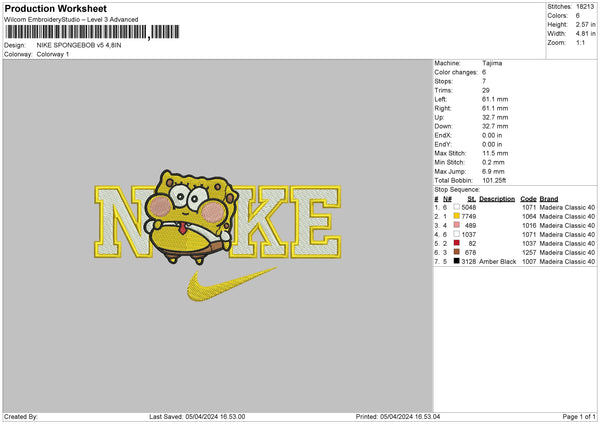Click the Max Stitch value 11.5 mm
600x424 pixels.
pos(495,153)
